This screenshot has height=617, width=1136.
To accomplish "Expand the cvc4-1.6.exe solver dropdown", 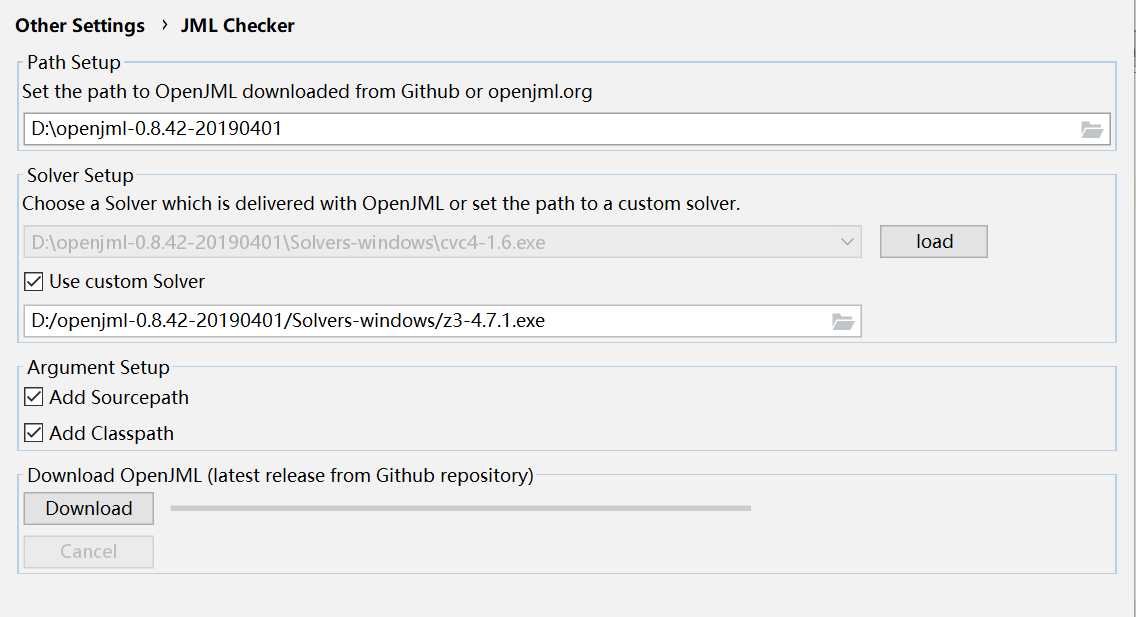I will point(442,242).
